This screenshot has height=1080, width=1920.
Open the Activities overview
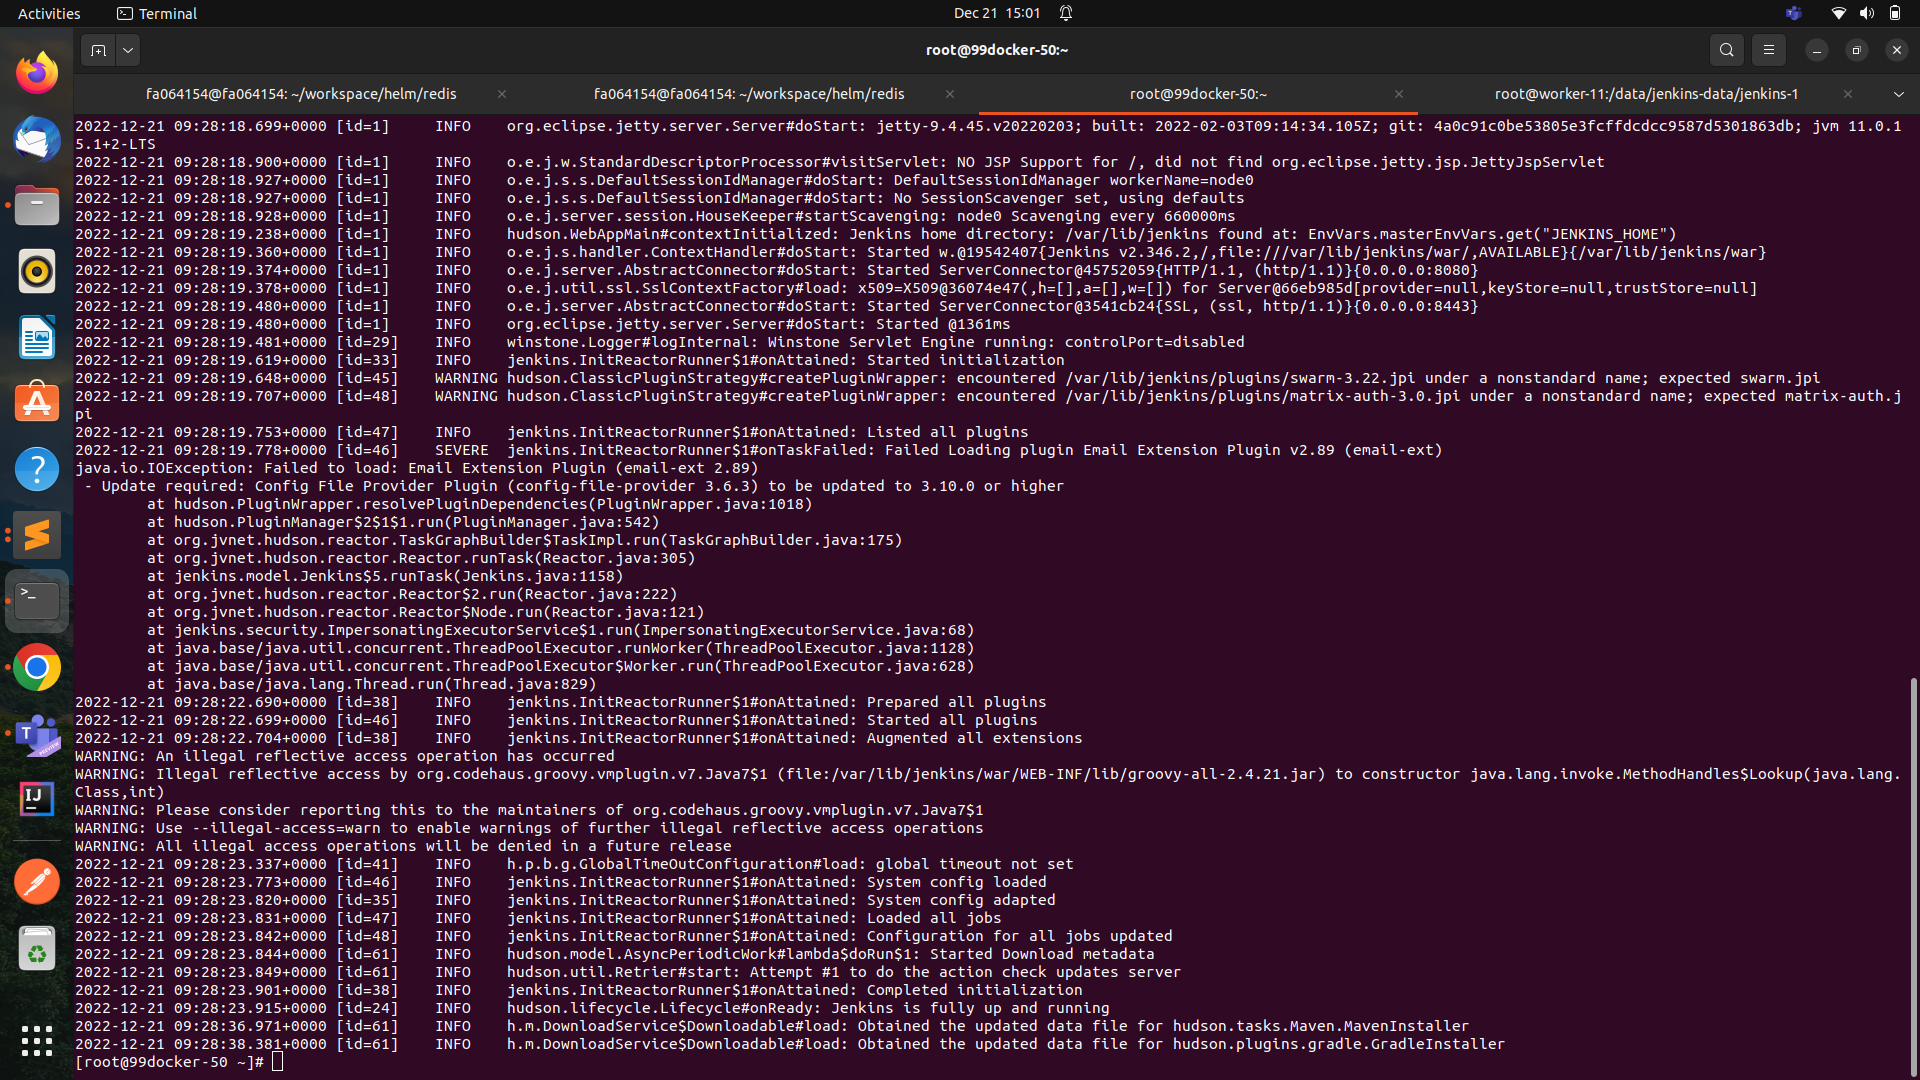[x=49, y=13]
